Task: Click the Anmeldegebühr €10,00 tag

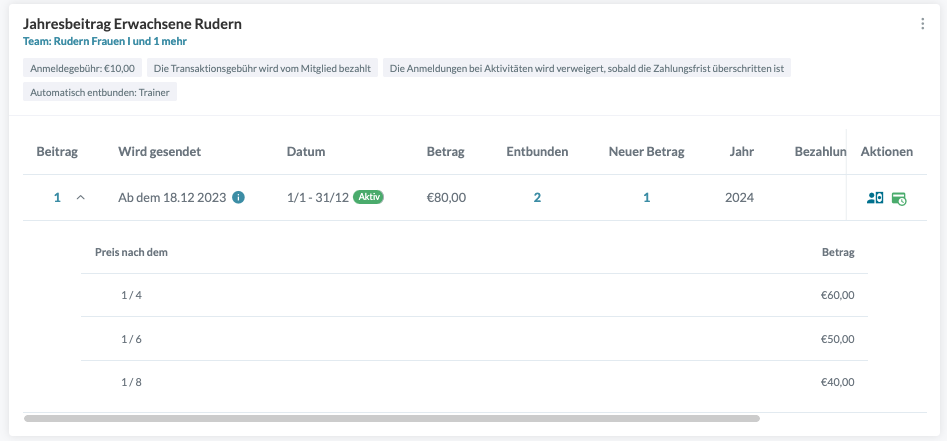Action: (83, 69)
